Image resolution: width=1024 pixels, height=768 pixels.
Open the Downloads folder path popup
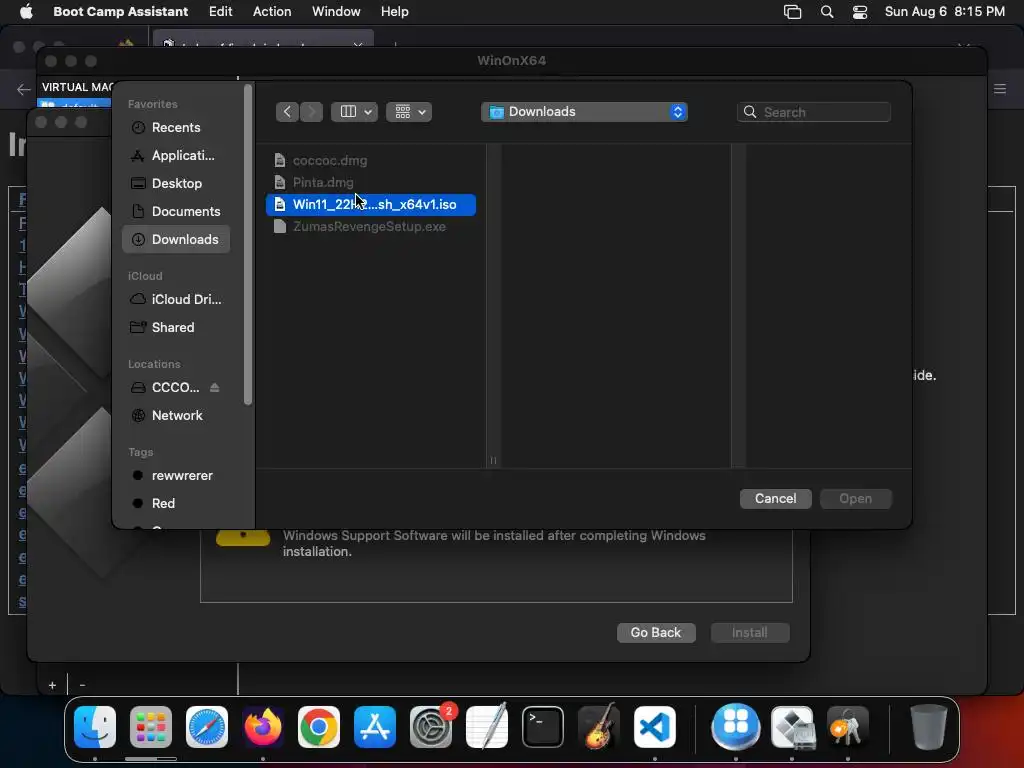(584, 112)
